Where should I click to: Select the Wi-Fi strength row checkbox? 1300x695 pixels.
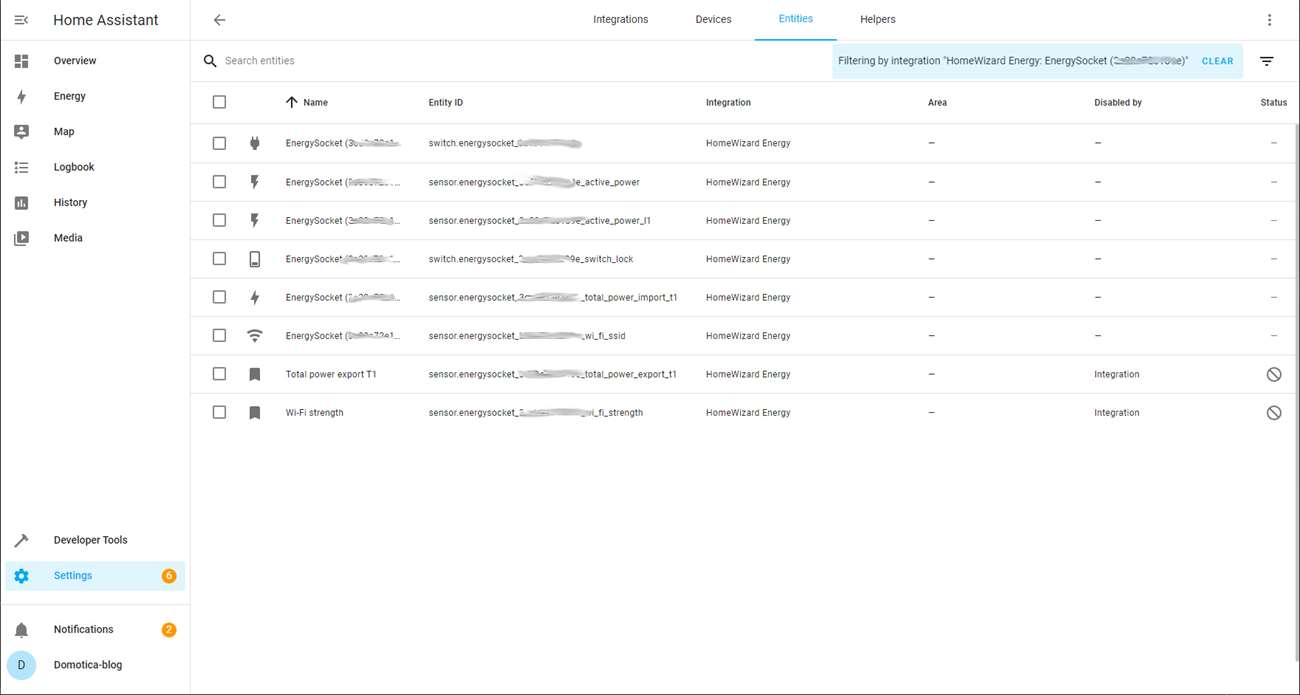click(219, 413)
